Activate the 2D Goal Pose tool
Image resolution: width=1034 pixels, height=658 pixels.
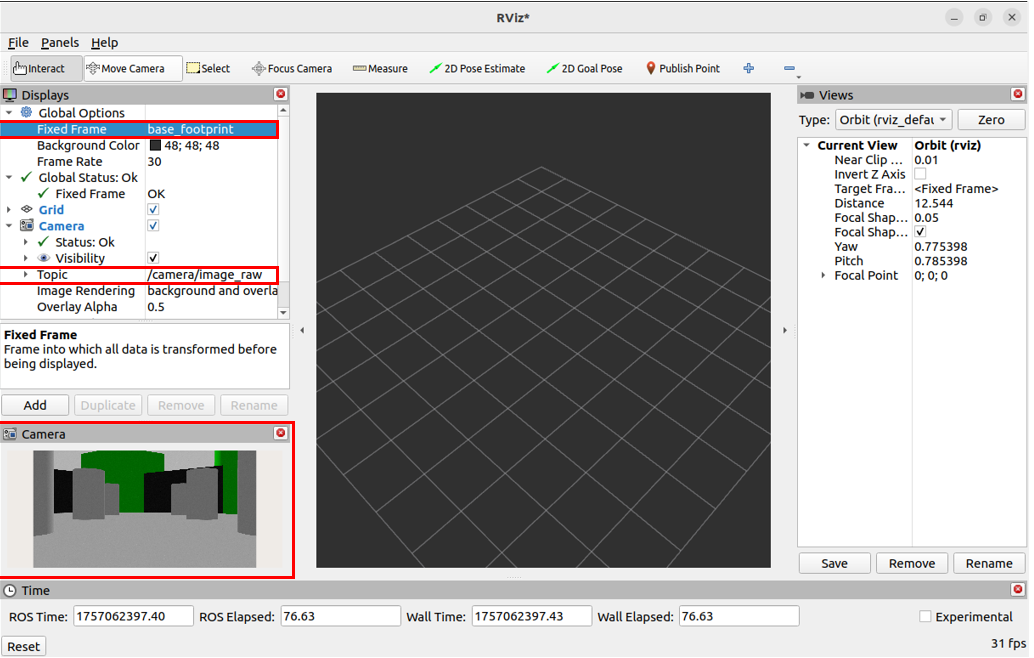click(585, 68)
